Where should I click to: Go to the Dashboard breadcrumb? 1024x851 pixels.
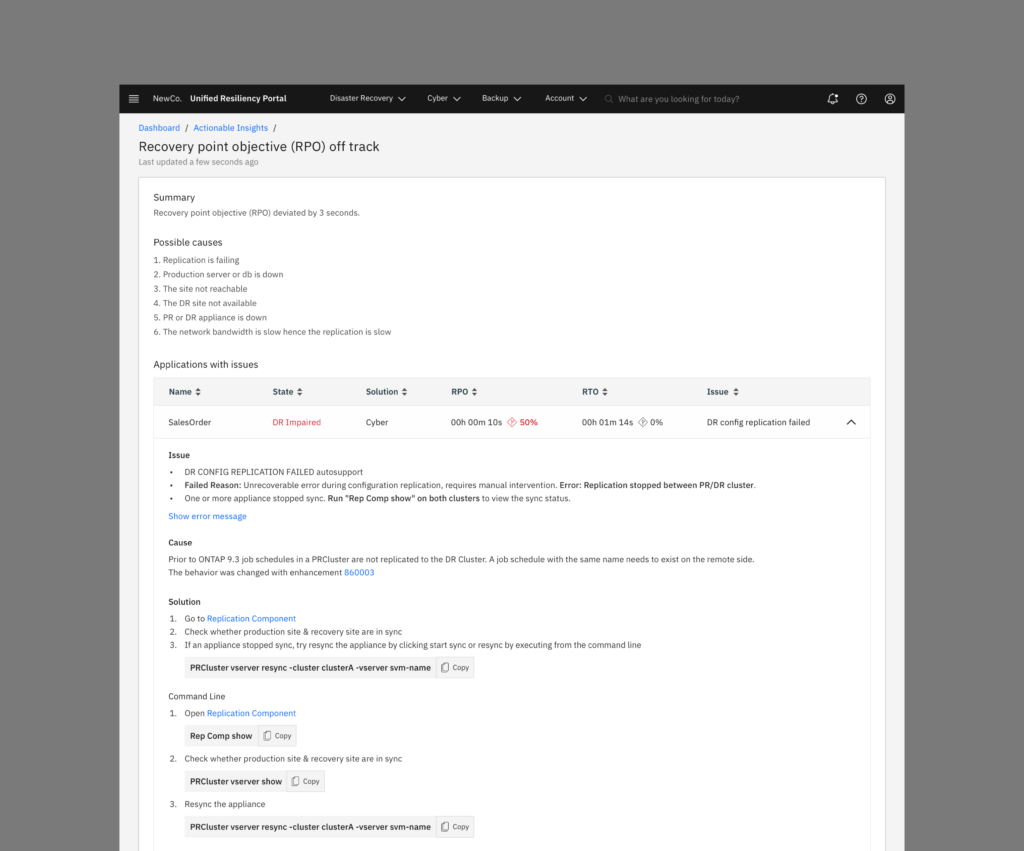pos(159,128)
